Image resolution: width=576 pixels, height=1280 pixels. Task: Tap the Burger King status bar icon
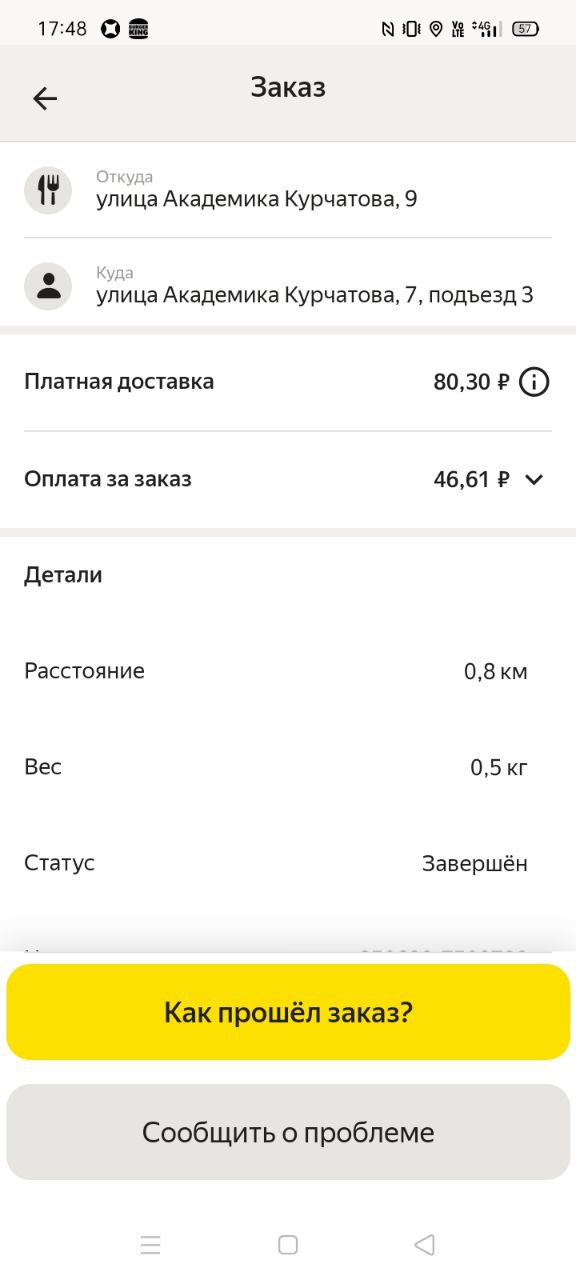click(x=139, y=29)
